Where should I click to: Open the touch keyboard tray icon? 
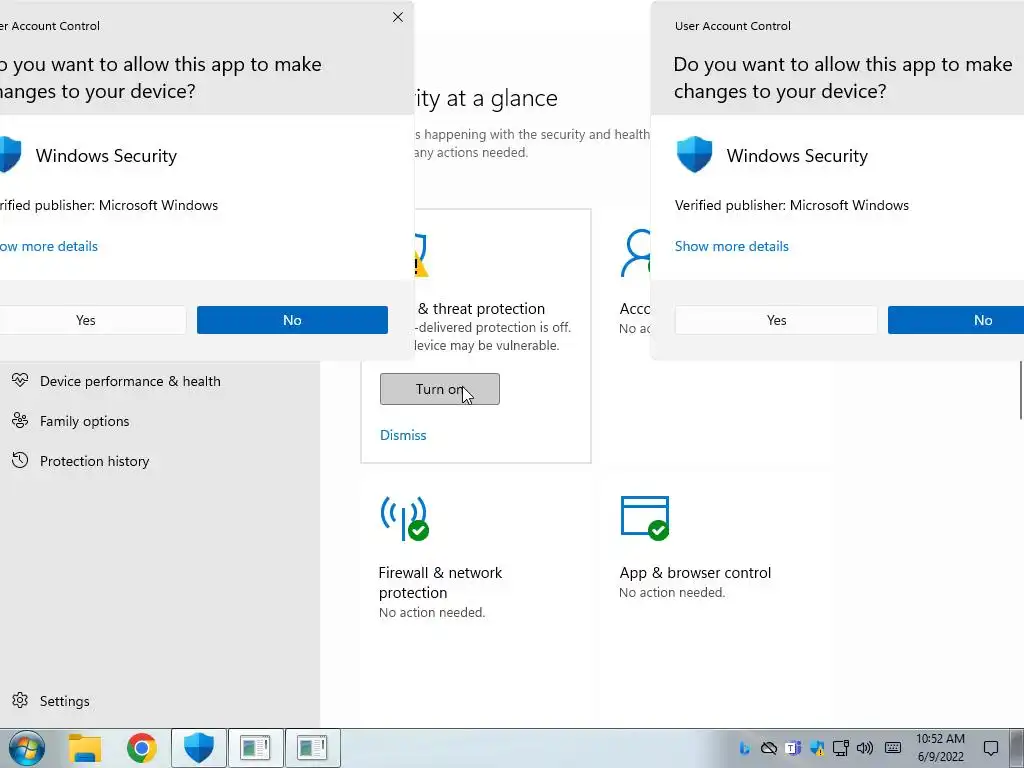point(893,748)
